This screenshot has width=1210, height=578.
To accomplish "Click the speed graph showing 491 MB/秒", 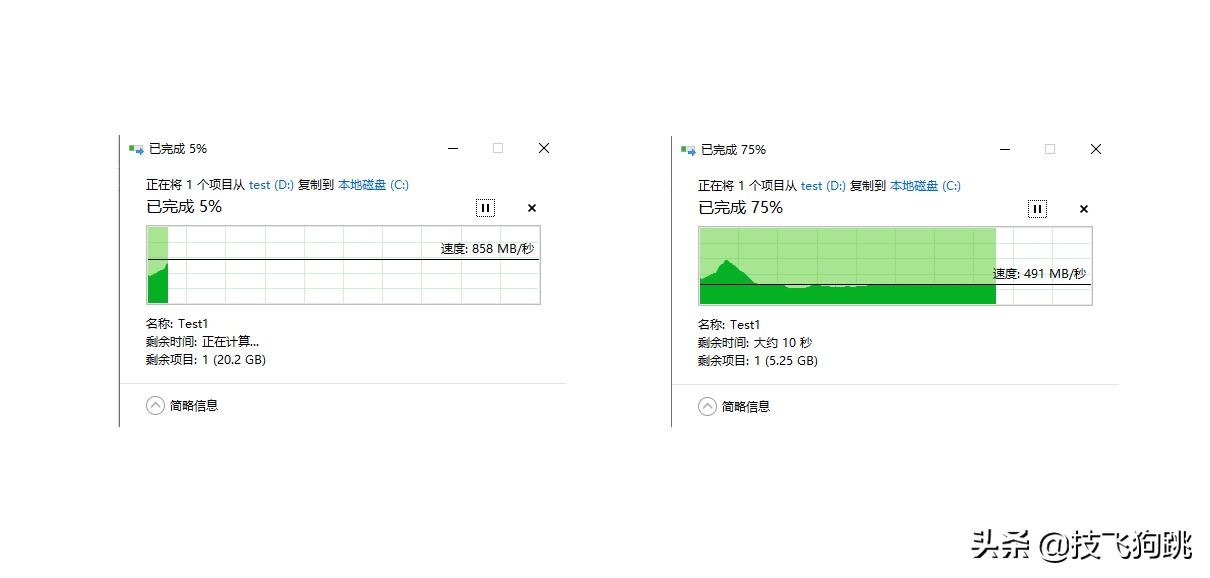I will click(895, 264).
